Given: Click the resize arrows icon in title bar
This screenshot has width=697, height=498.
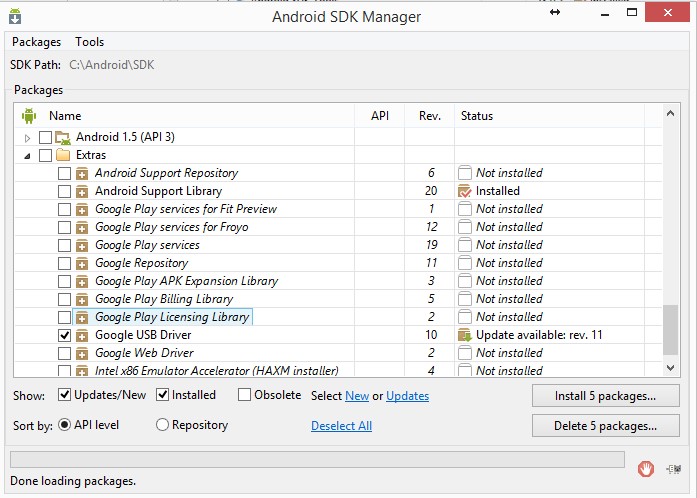Looking at the screenshot, I should [555, 12].
